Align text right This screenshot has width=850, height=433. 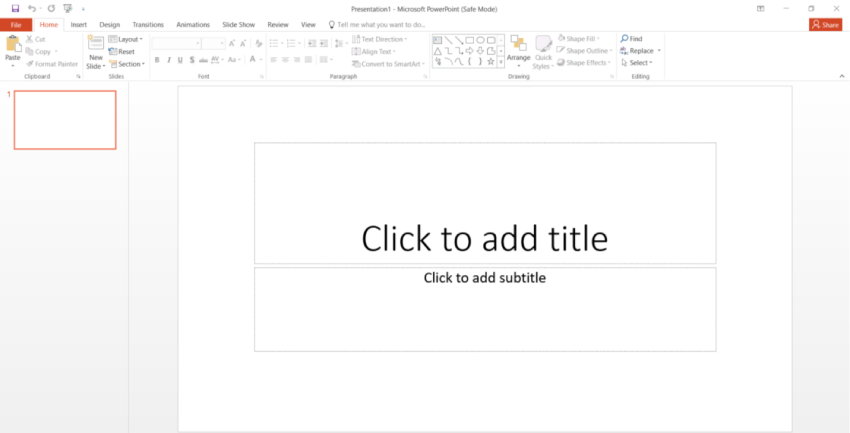click(297, 60)
